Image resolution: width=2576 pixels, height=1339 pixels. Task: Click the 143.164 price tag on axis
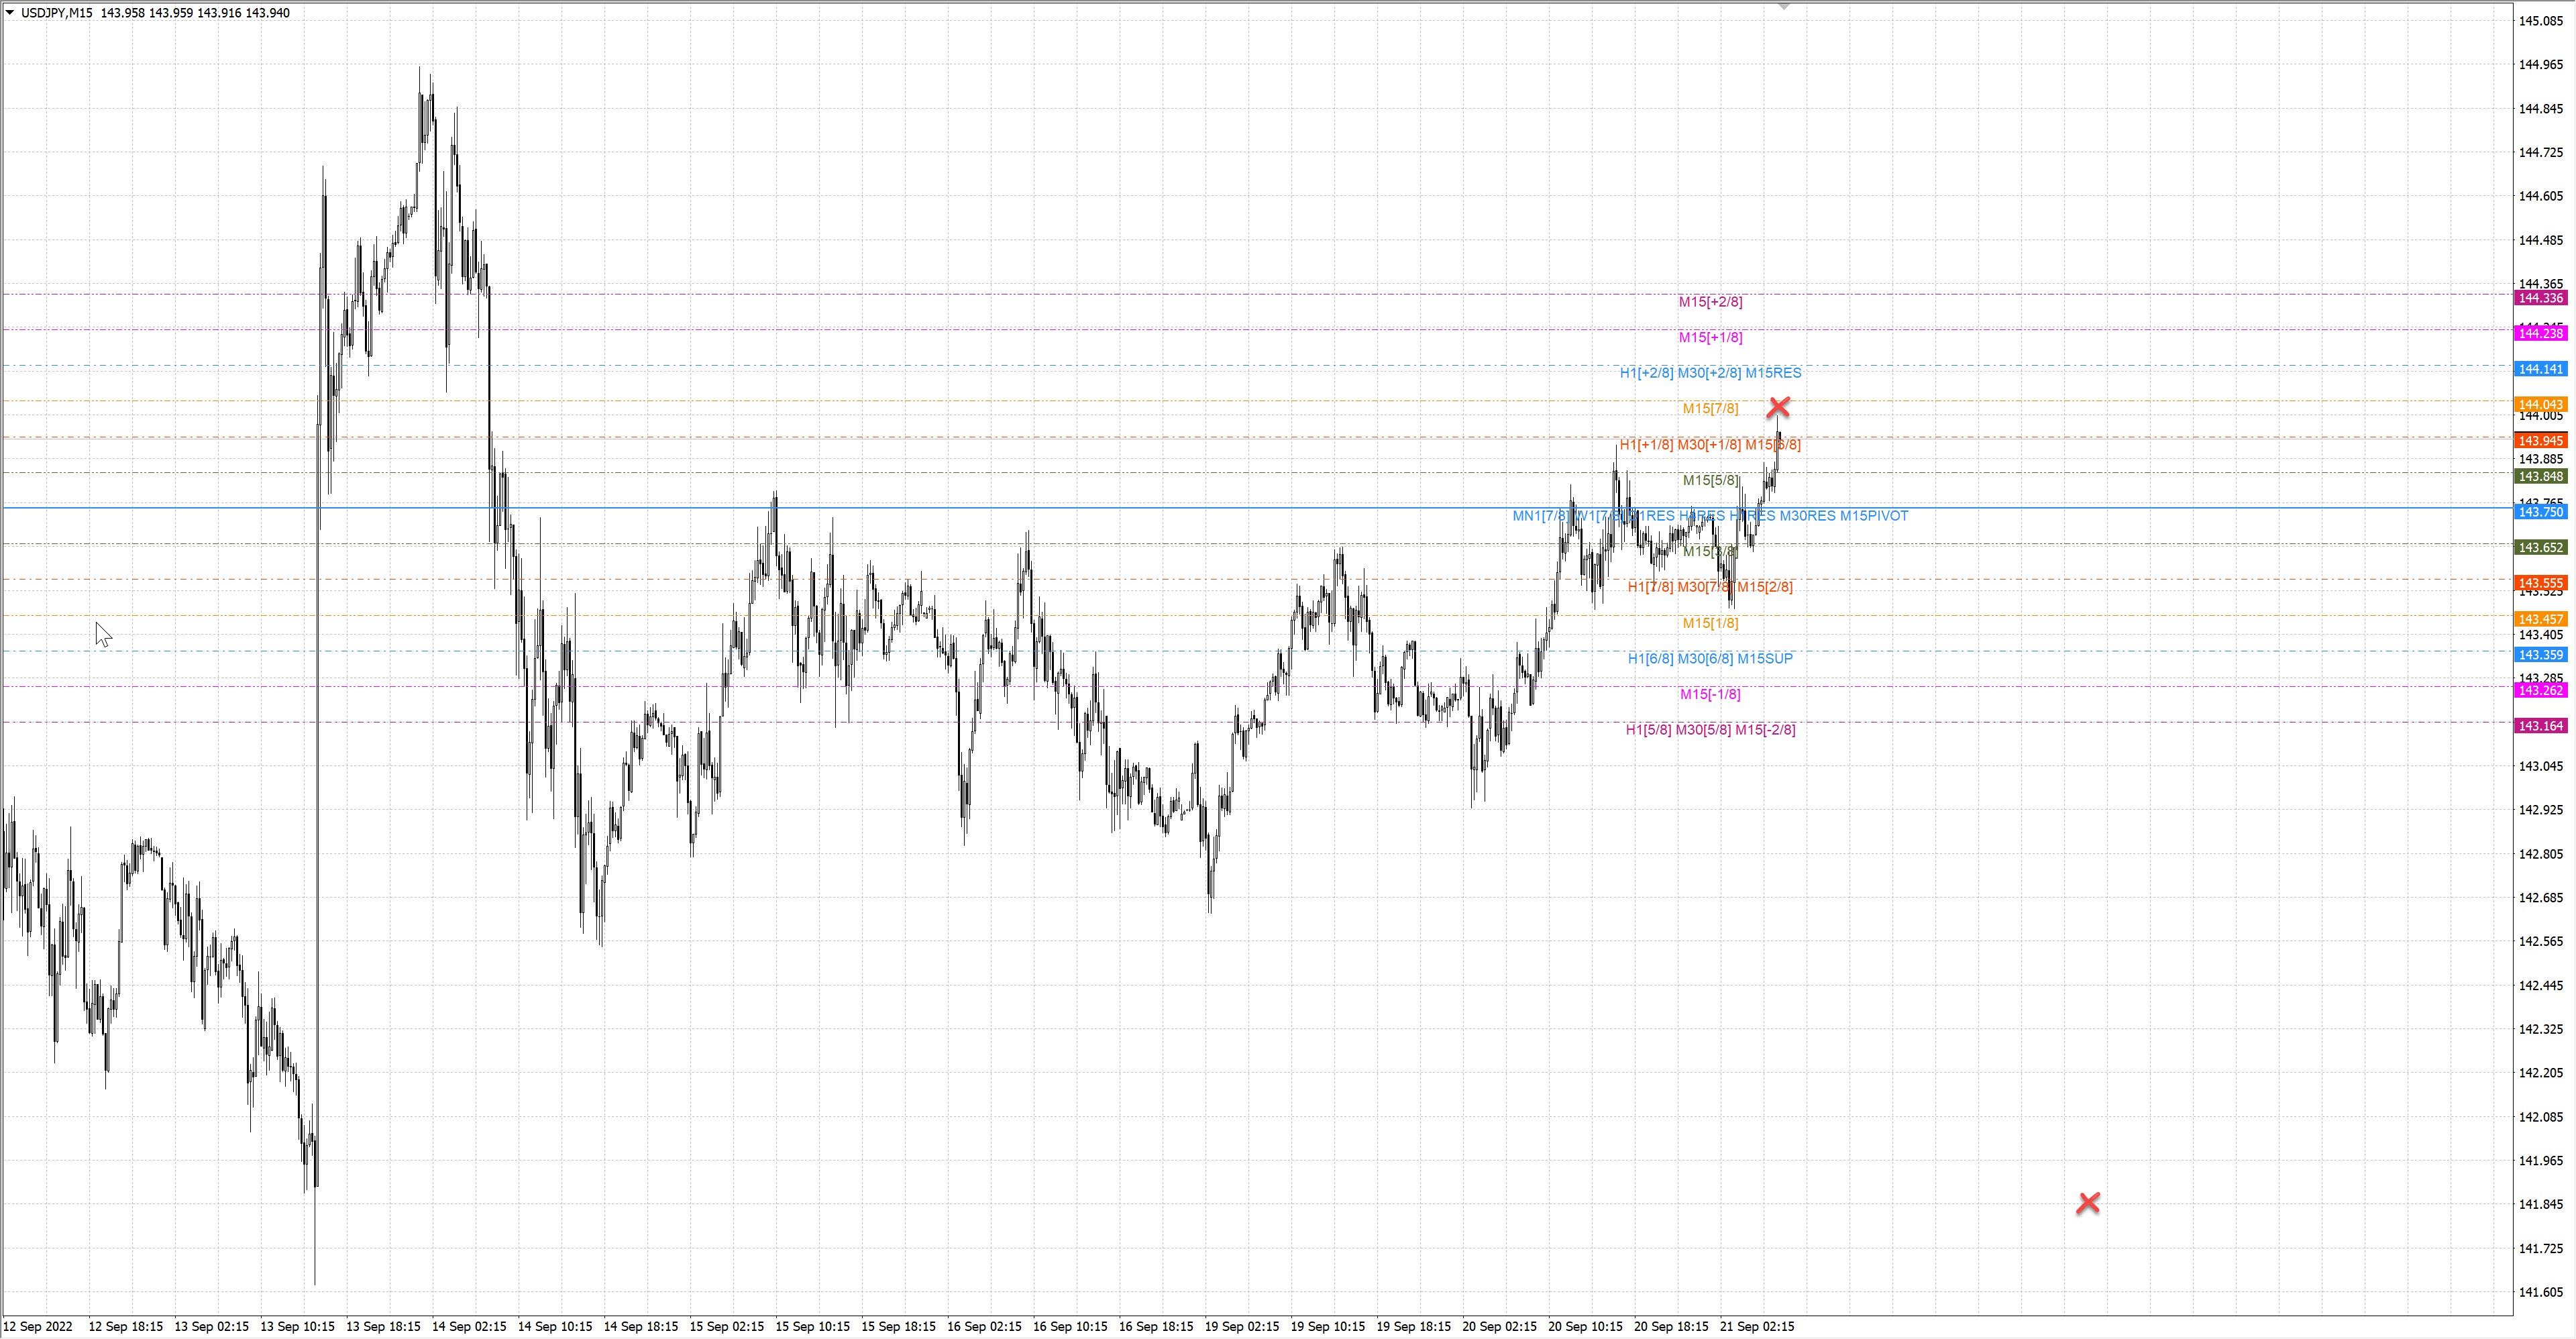pos(2540,726)
